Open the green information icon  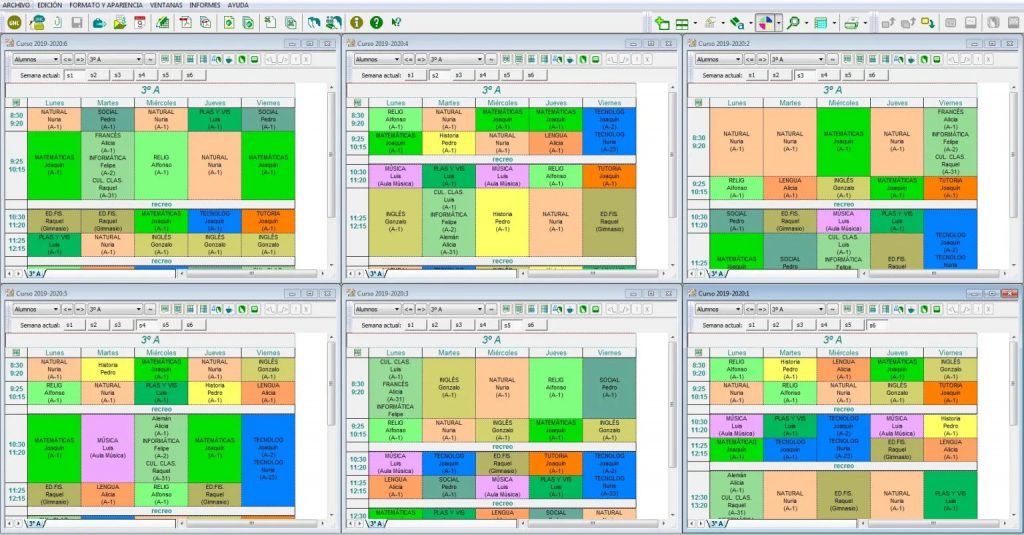pyautogui.click(x=356, y=22)
